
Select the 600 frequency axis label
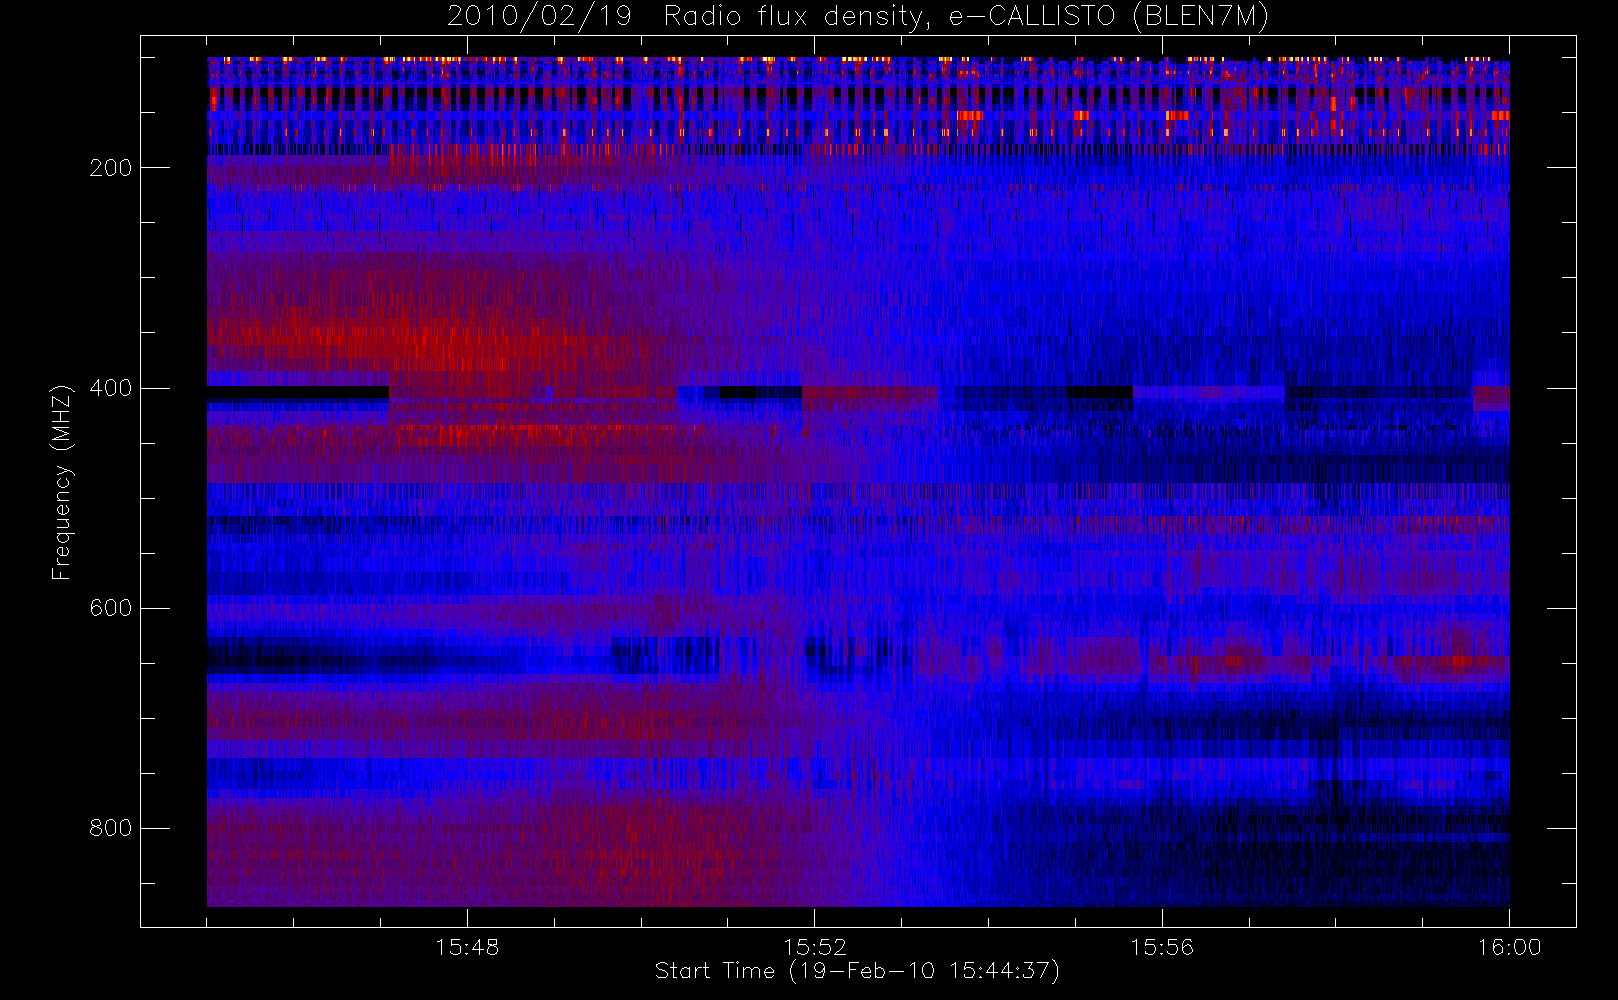pos(110,608)
